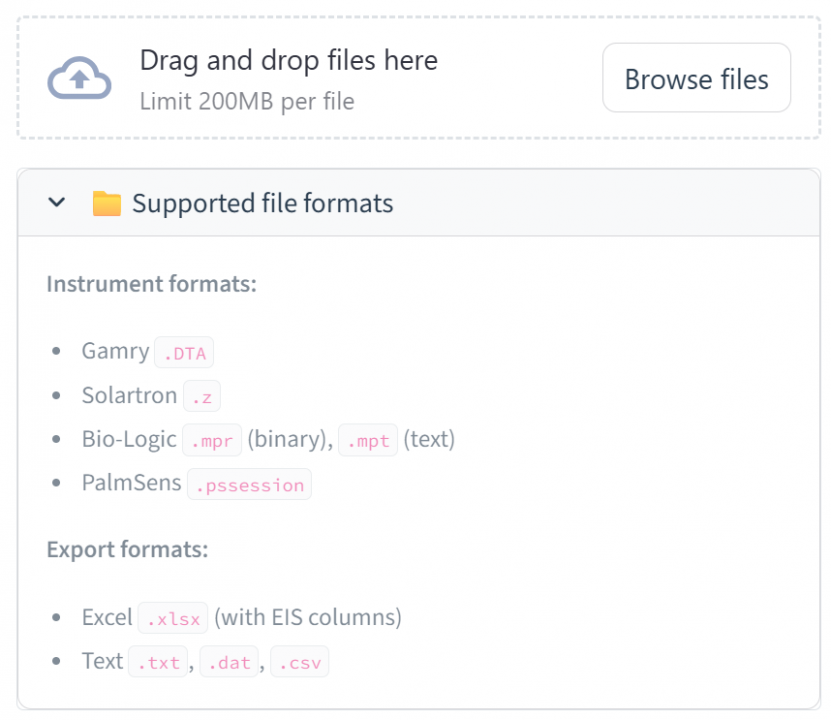Click the cloud upload icon
Screen dimensions: 831x720
79,78
